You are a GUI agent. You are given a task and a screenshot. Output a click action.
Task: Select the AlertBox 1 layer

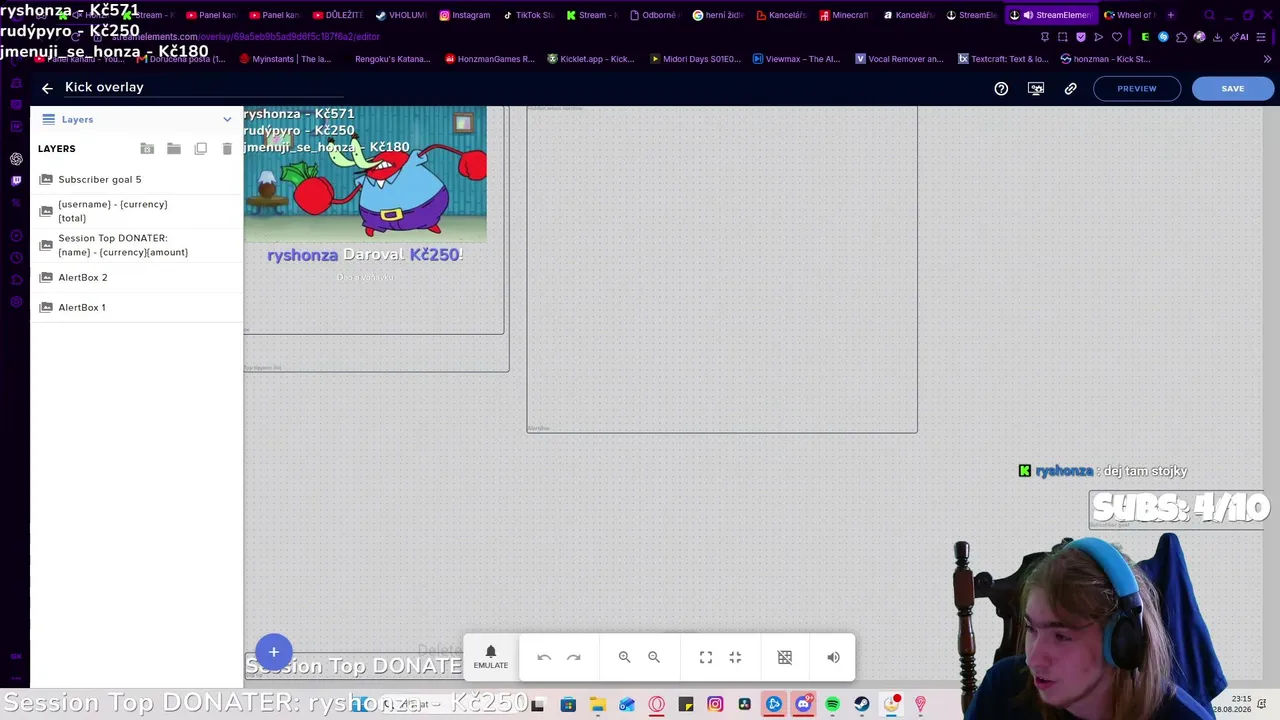136,307
